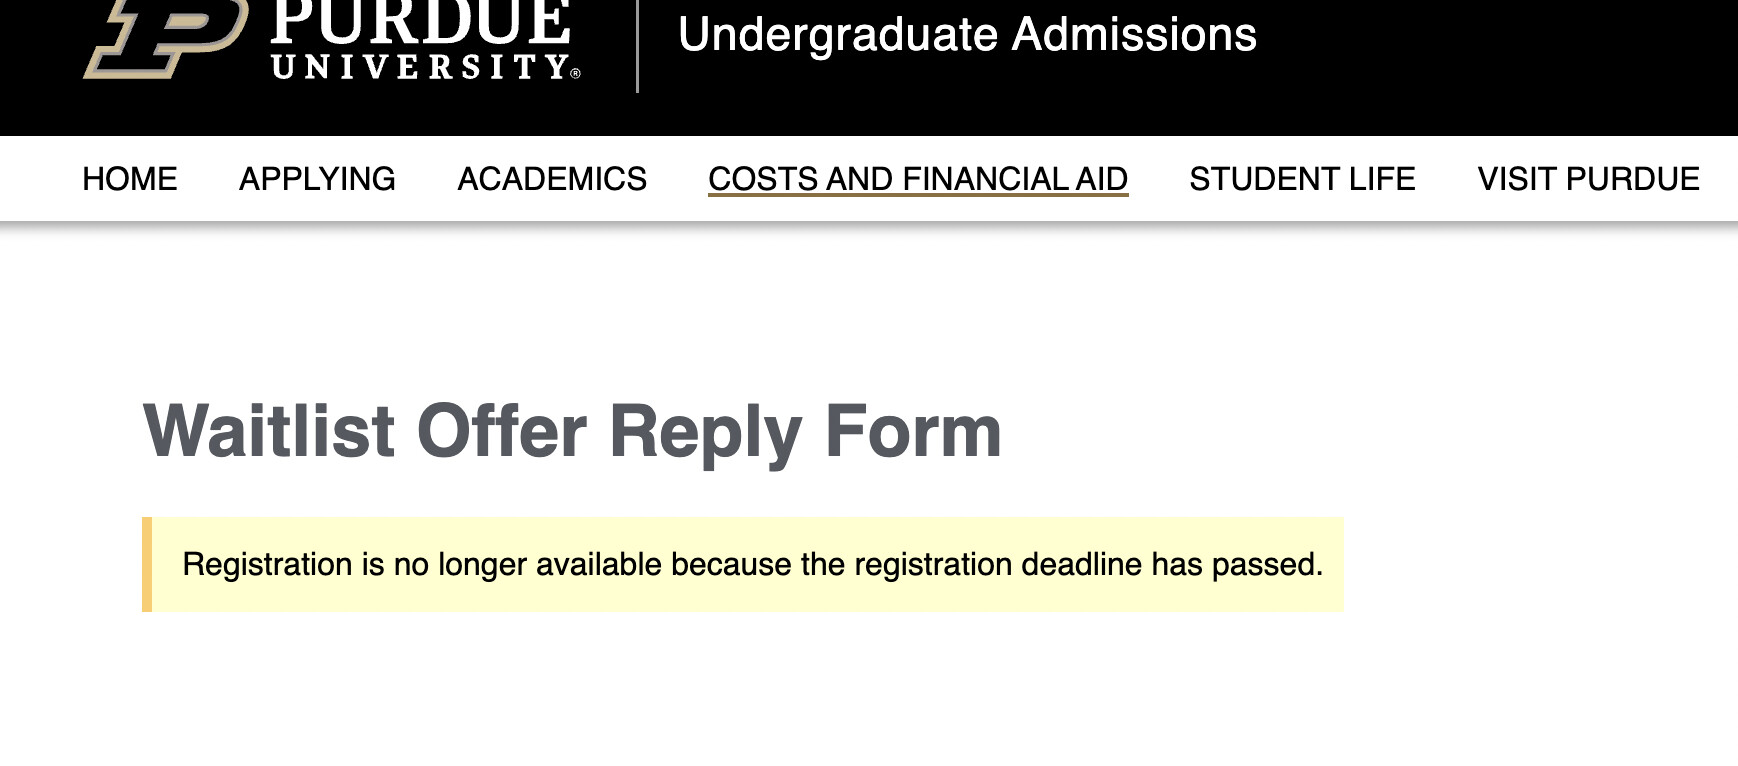The image size is (1738, 766).
Task: Click the word "Form" in the heading
Action: [x=913, y=432]
